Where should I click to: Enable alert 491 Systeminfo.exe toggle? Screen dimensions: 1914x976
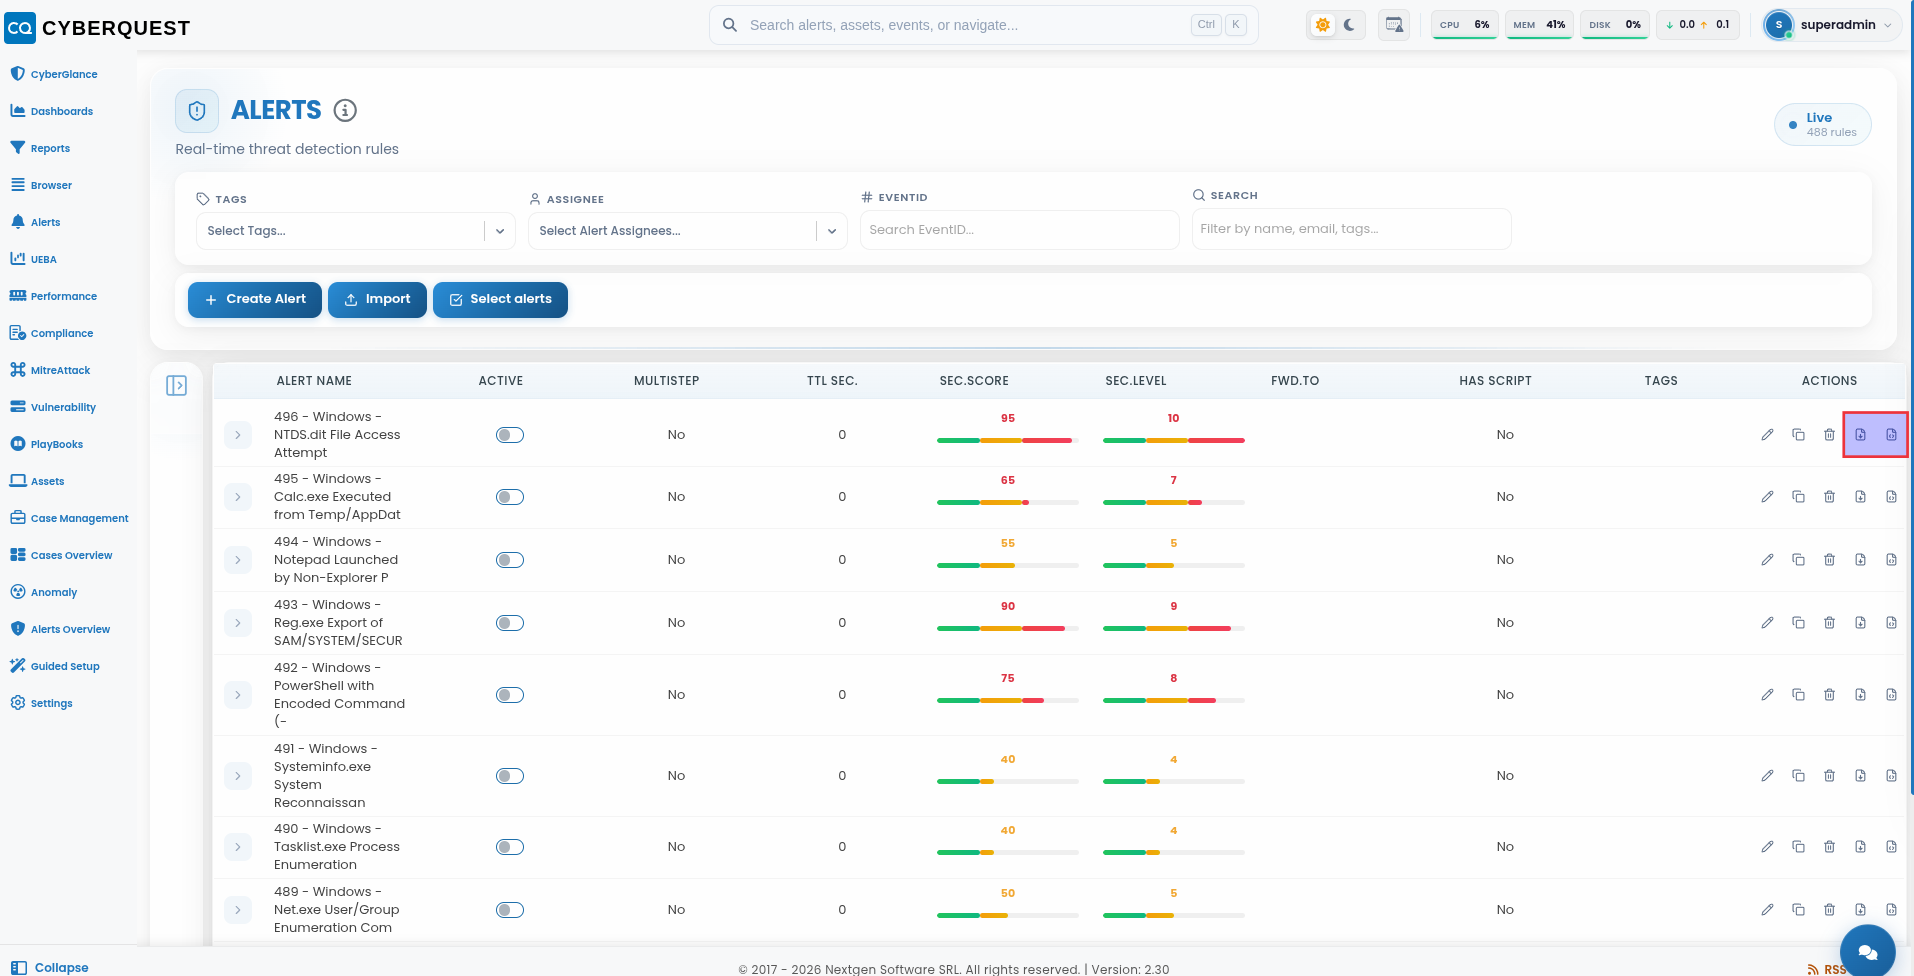coord(510,776)
